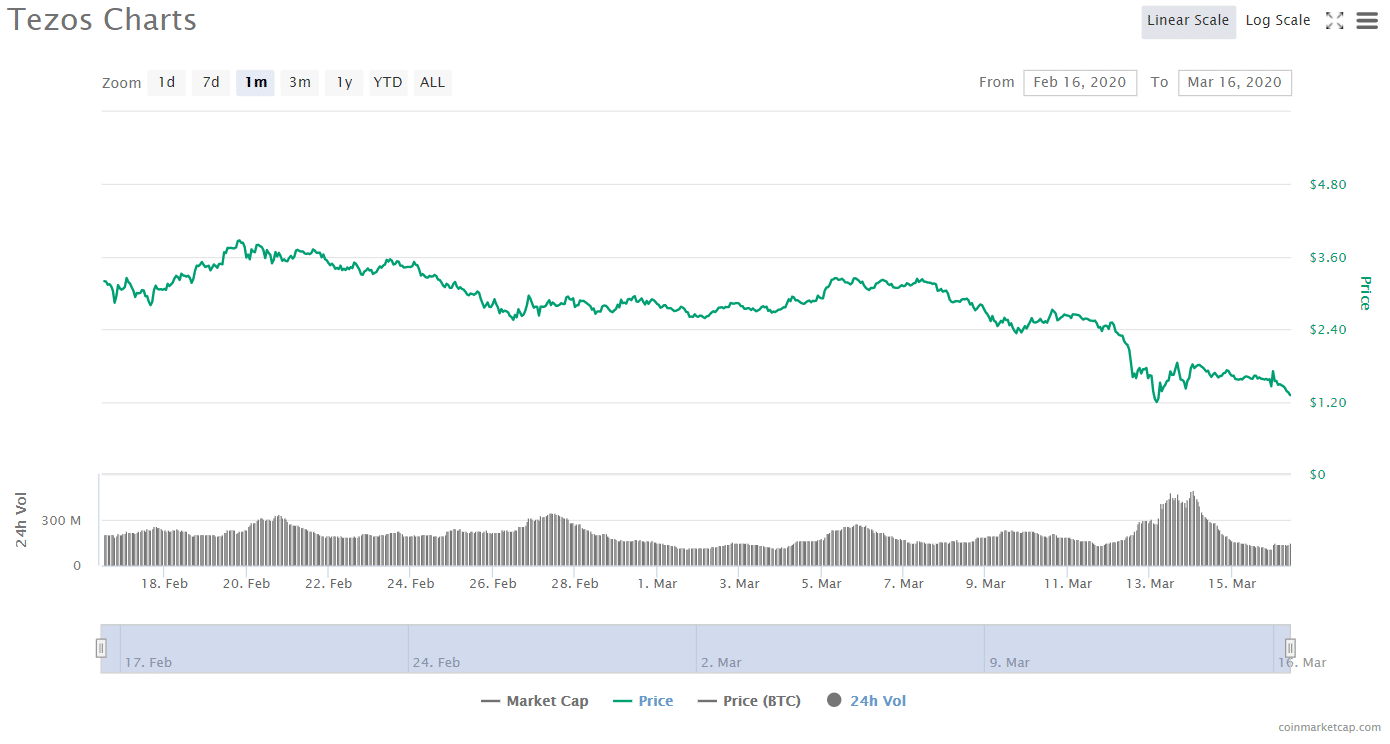Click the $3.60 price axis label
This screenshot has width=1390, height=744.
coord(1328,258)
